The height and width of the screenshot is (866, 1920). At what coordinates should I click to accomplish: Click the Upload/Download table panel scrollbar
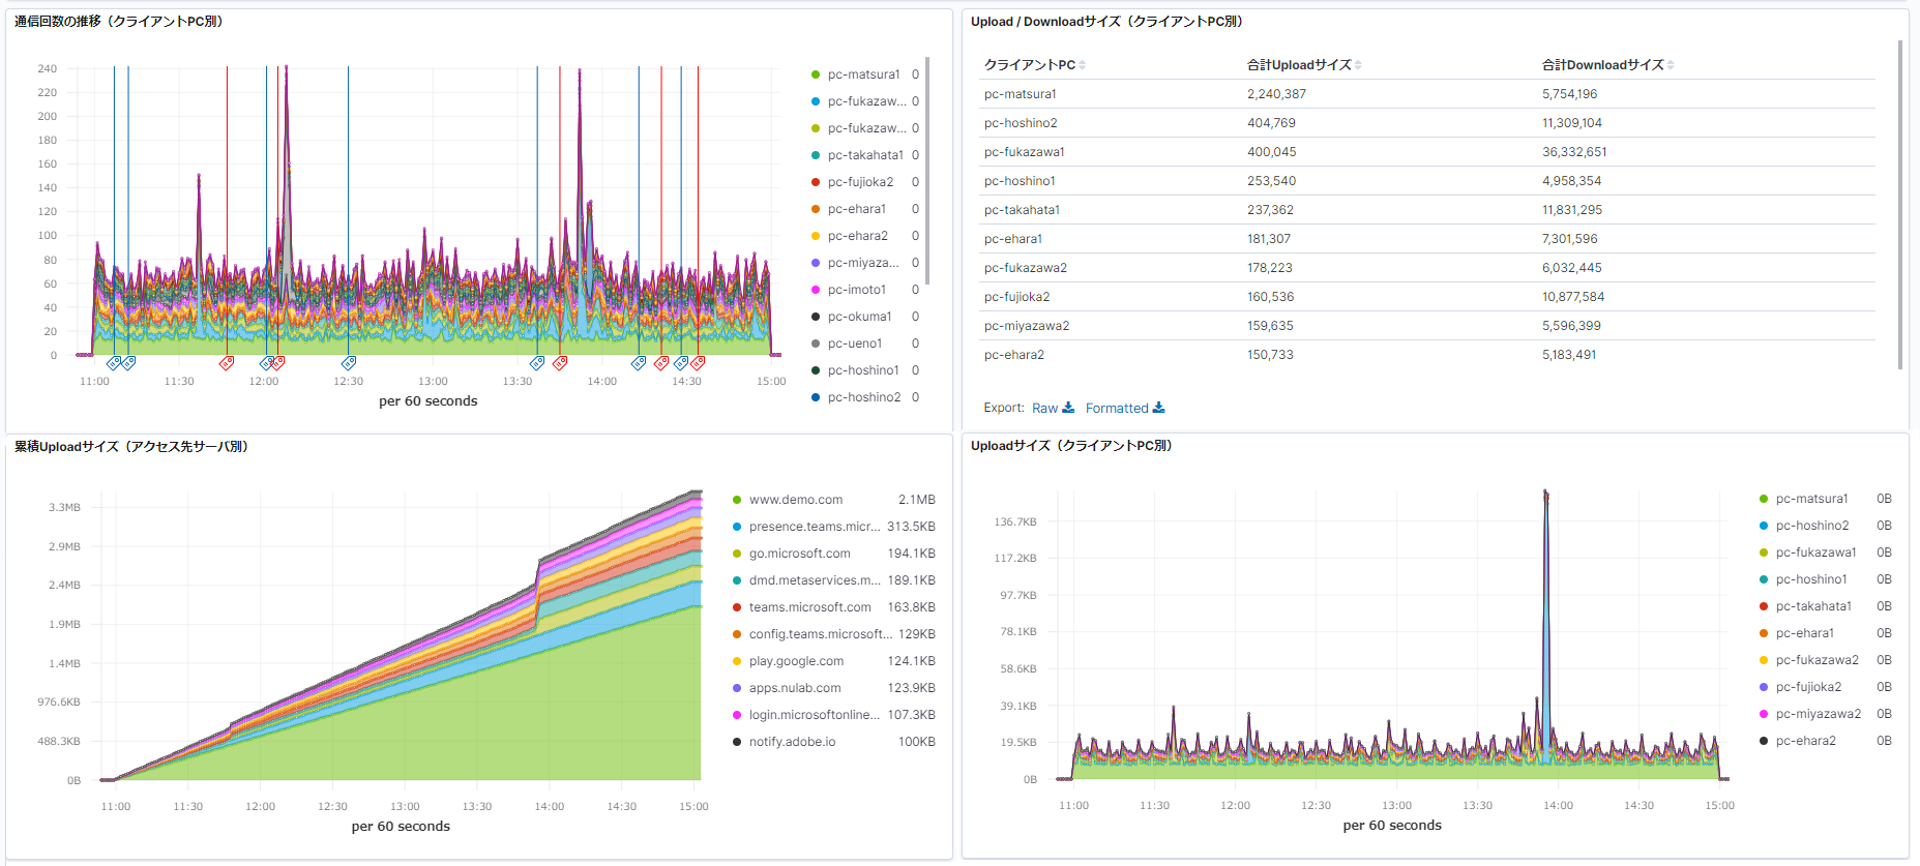click(1900, 205)
